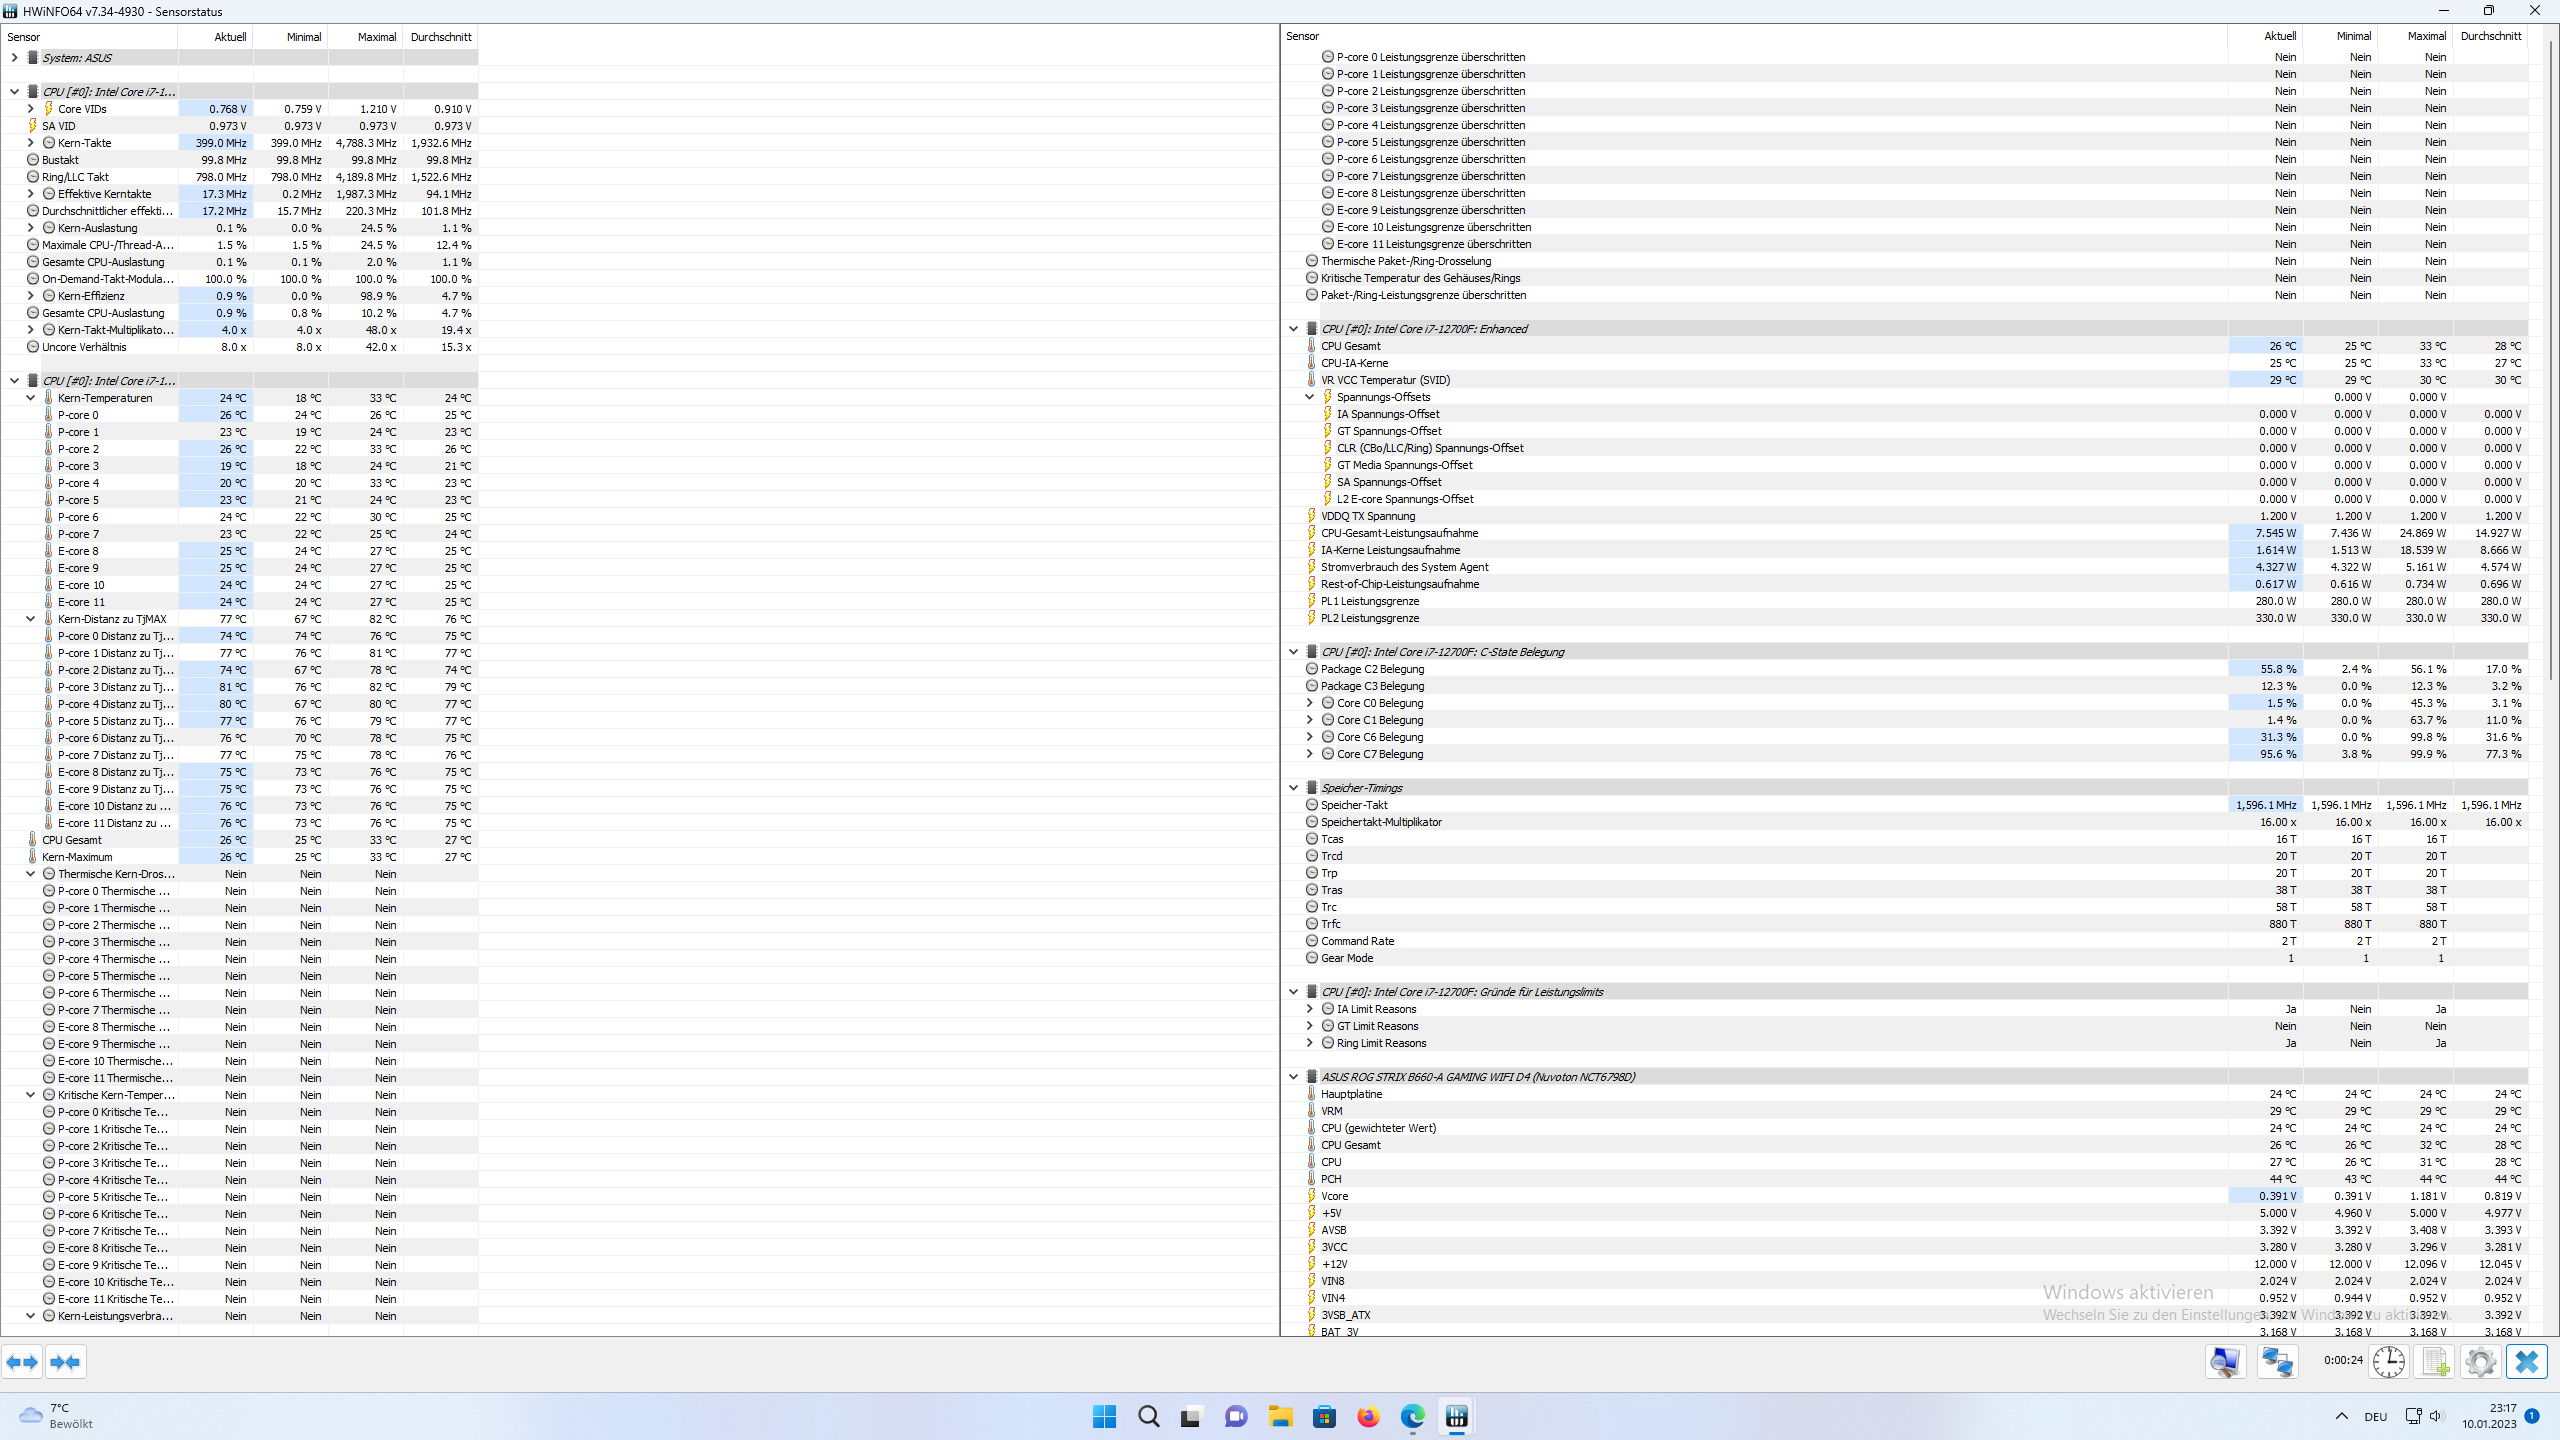Screen dimensions: 2560x1440
Task: Expand the IA Limit Reasons entry
Action: tap(1310, 1009)
